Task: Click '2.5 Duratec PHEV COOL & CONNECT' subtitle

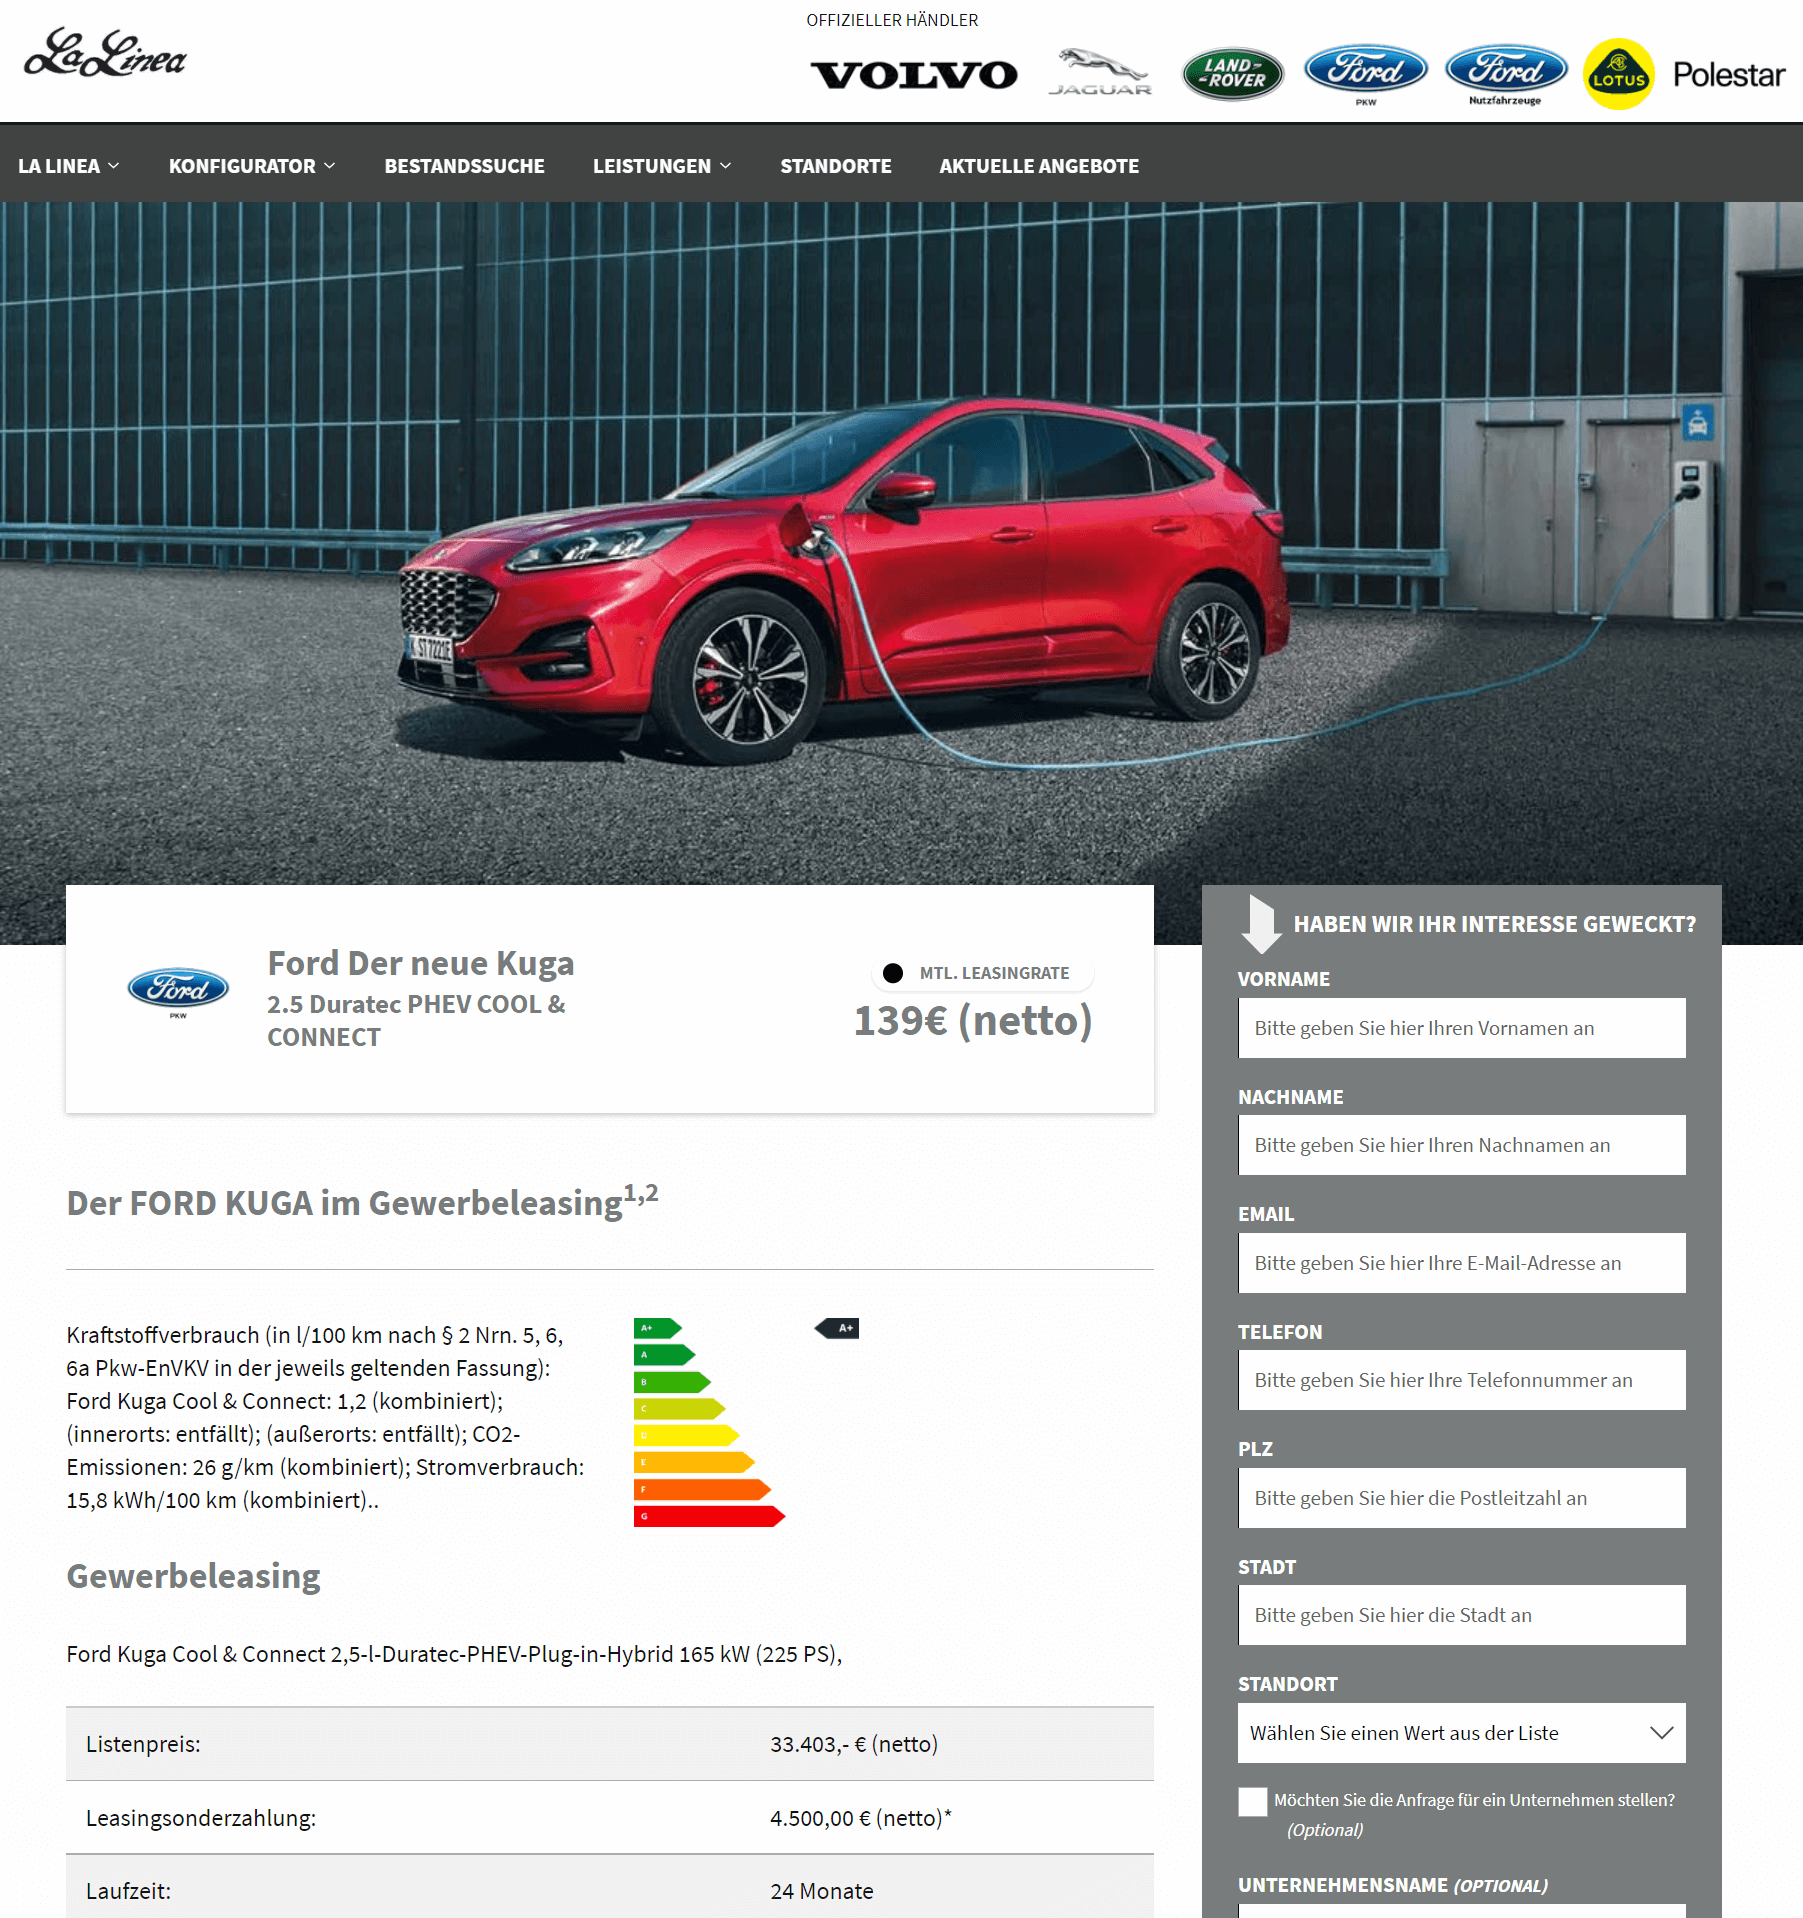Action: (416, 1020)
